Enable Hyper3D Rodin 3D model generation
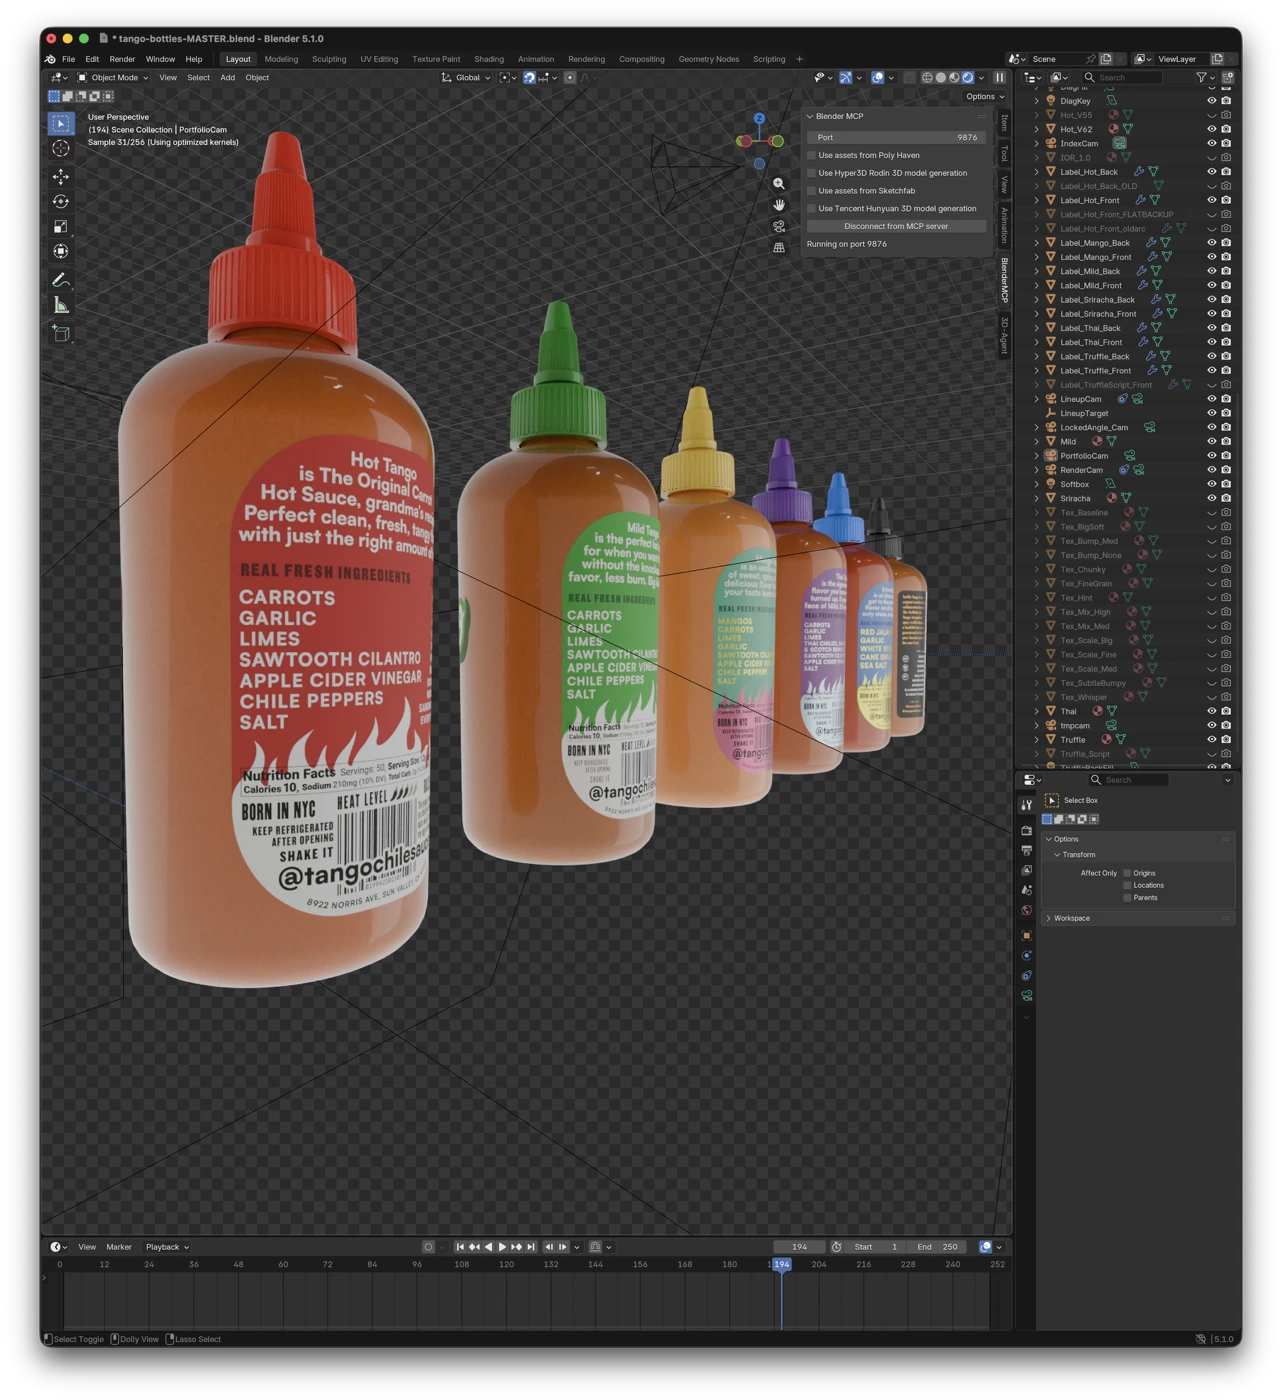The image size is (1282, 1400). [812, 173]
